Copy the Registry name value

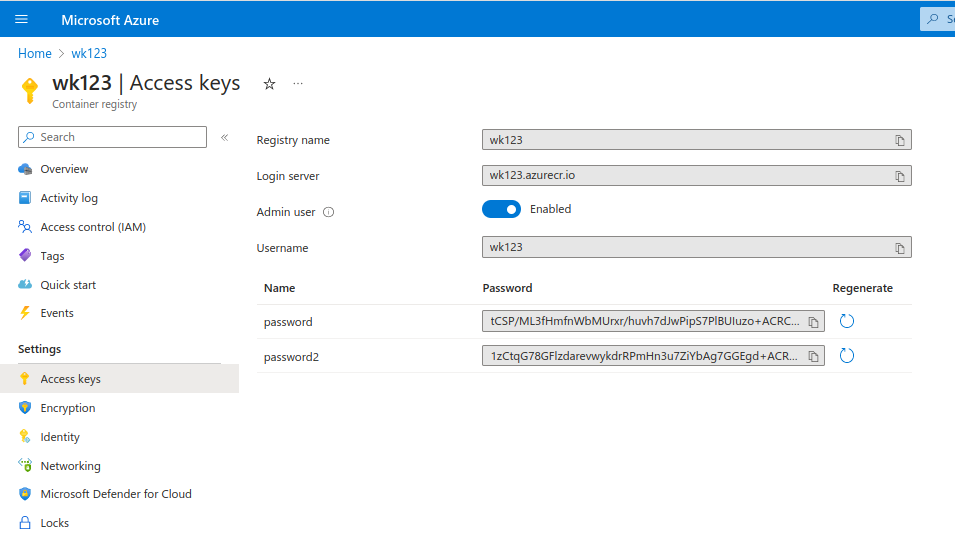point(900,141)
